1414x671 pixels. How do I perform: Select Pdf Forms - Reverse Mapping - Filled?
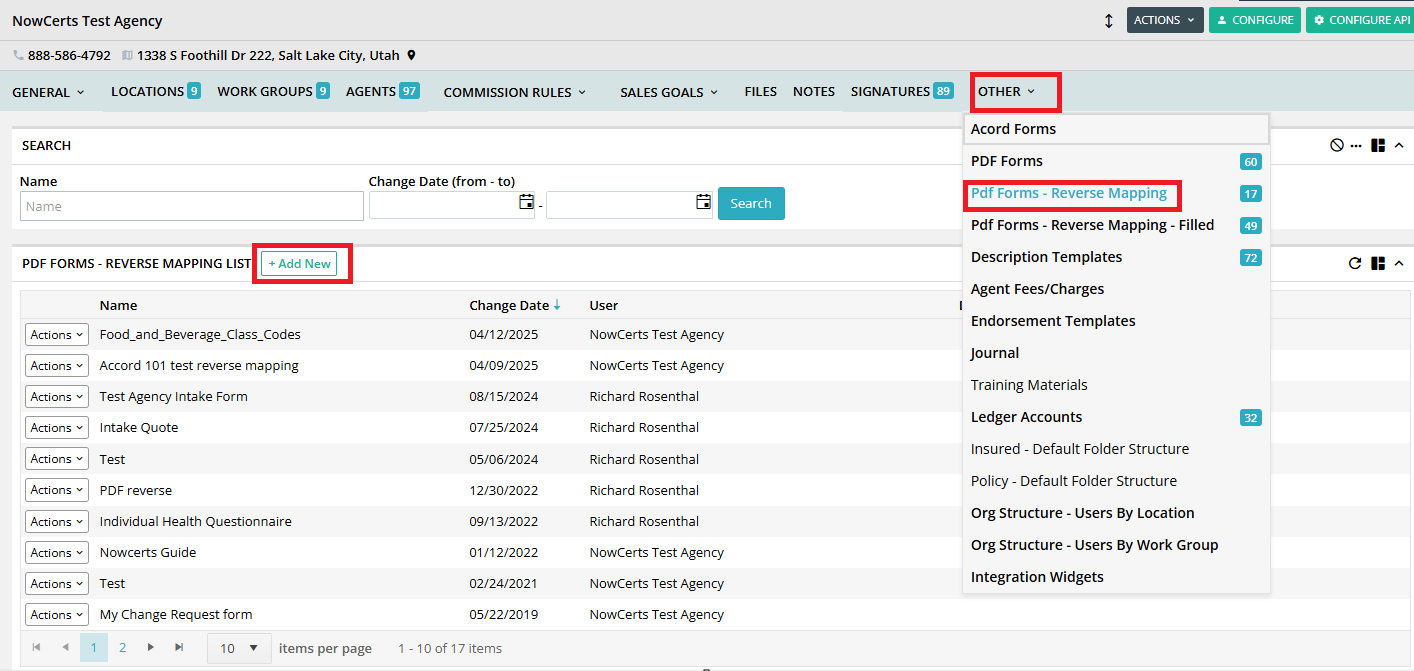pyautogui.click(x=1116, y=225)
